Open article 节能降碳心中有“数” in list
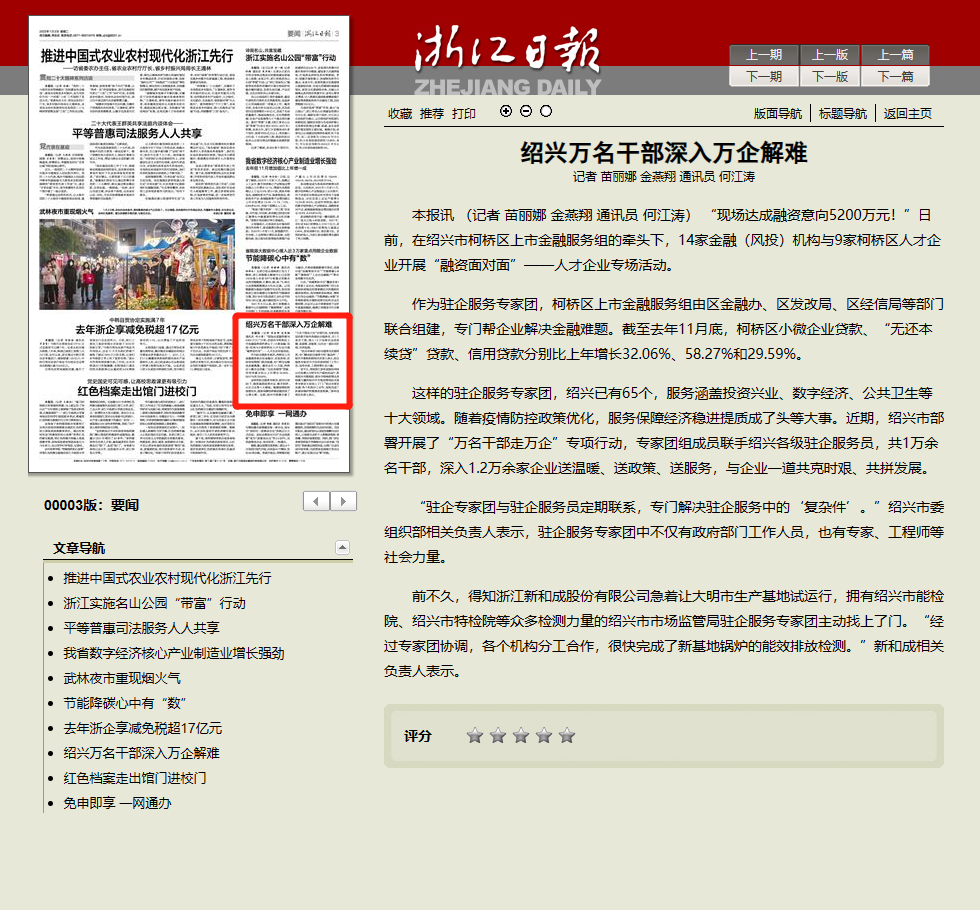The width and height of the screenshot is (980, 910). pyautogui.click(x=125, y=703)
